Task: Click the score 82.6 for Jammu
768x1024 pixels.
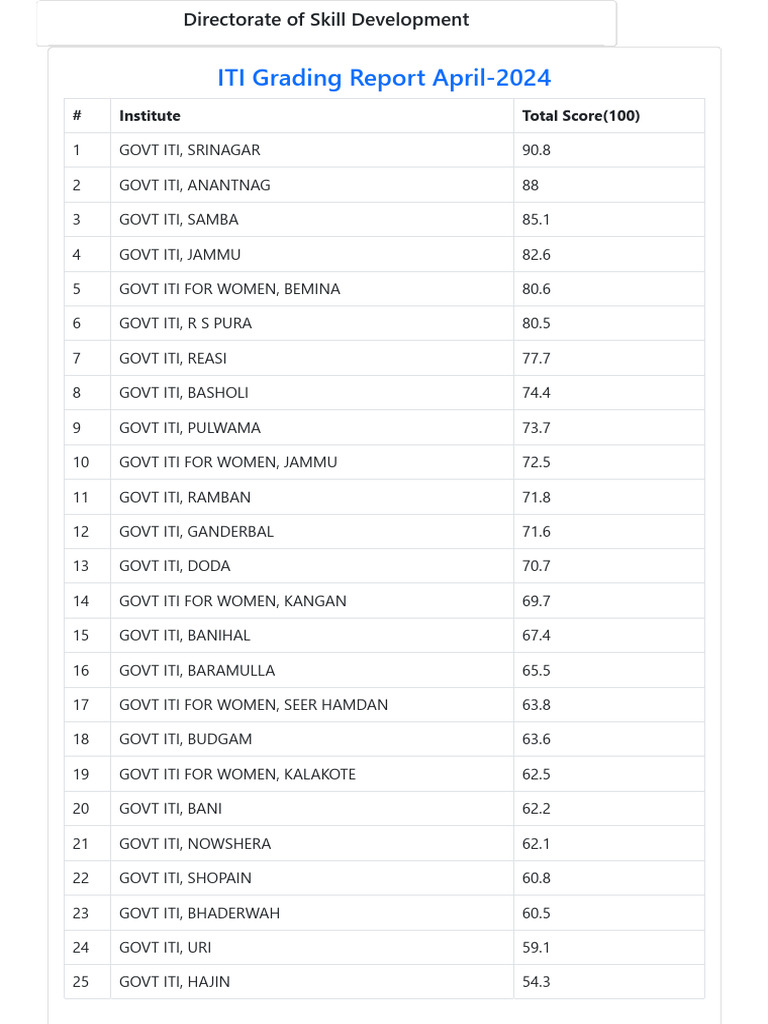Action: (x=536, y=255)
